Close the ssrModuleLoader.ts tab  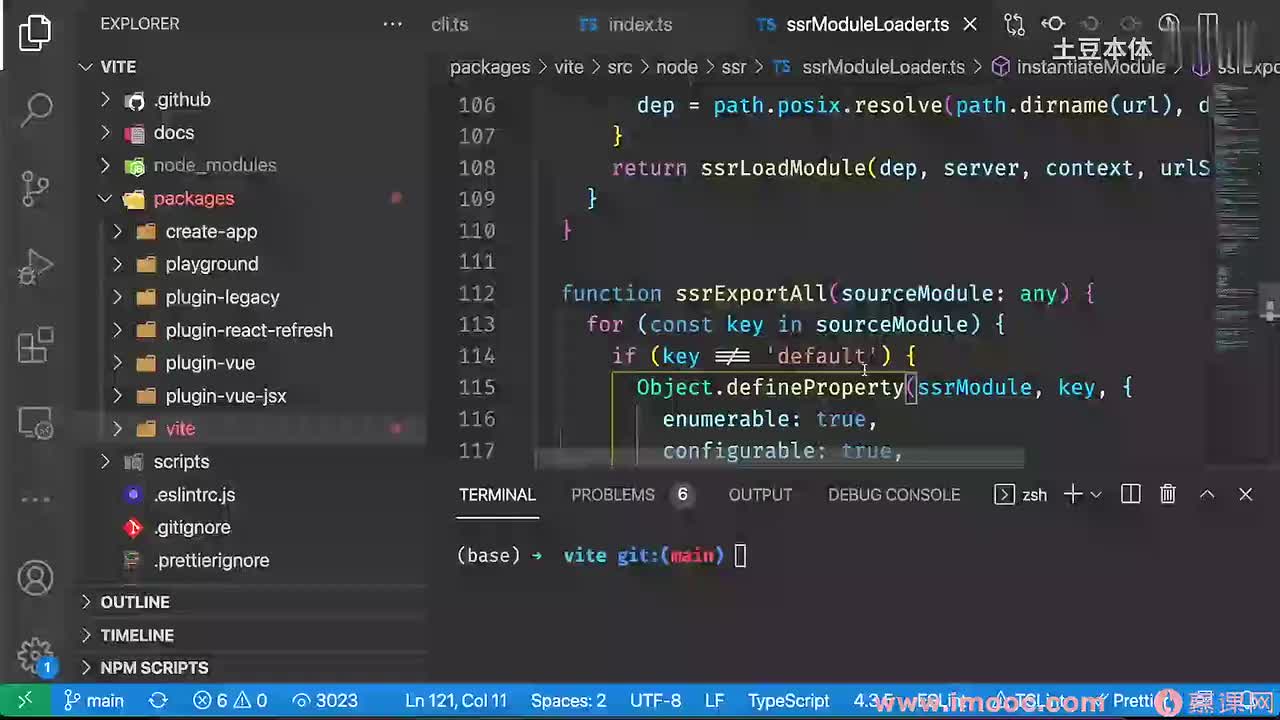(x=969, y=24)
